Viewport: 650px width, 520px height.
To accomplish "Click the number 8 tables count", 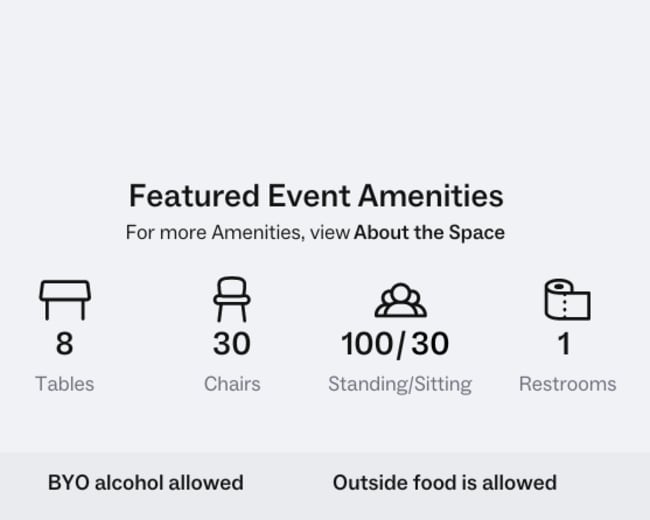I will pos(65,343).
